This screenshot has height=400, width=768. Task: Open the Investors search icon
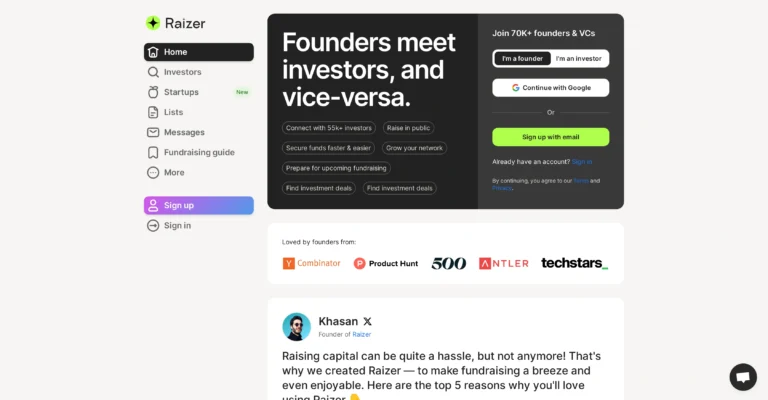tap(153, 72)
